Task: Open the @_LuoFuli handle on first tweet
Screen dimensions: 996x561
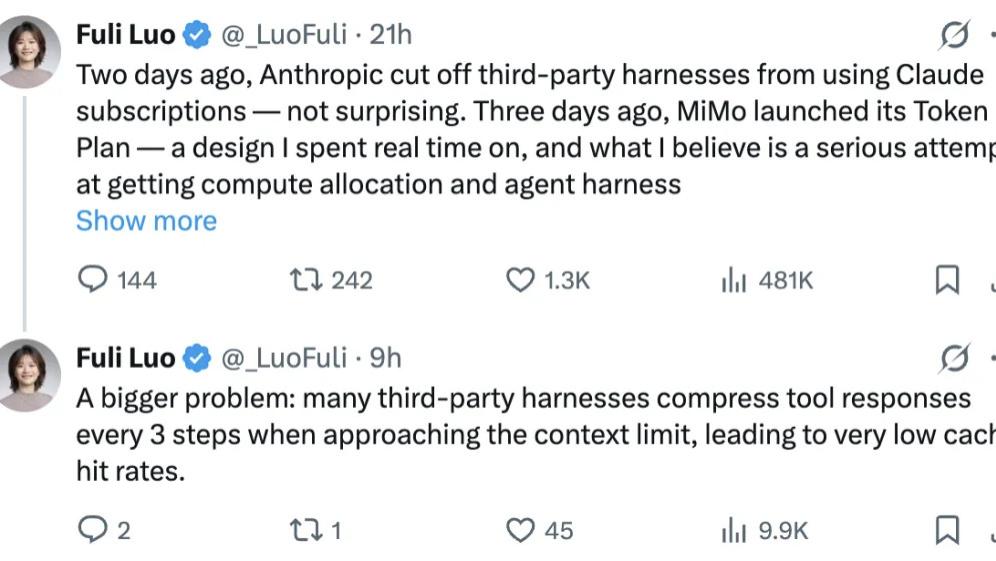Action: pyautogui.click(x=283, y=35)
